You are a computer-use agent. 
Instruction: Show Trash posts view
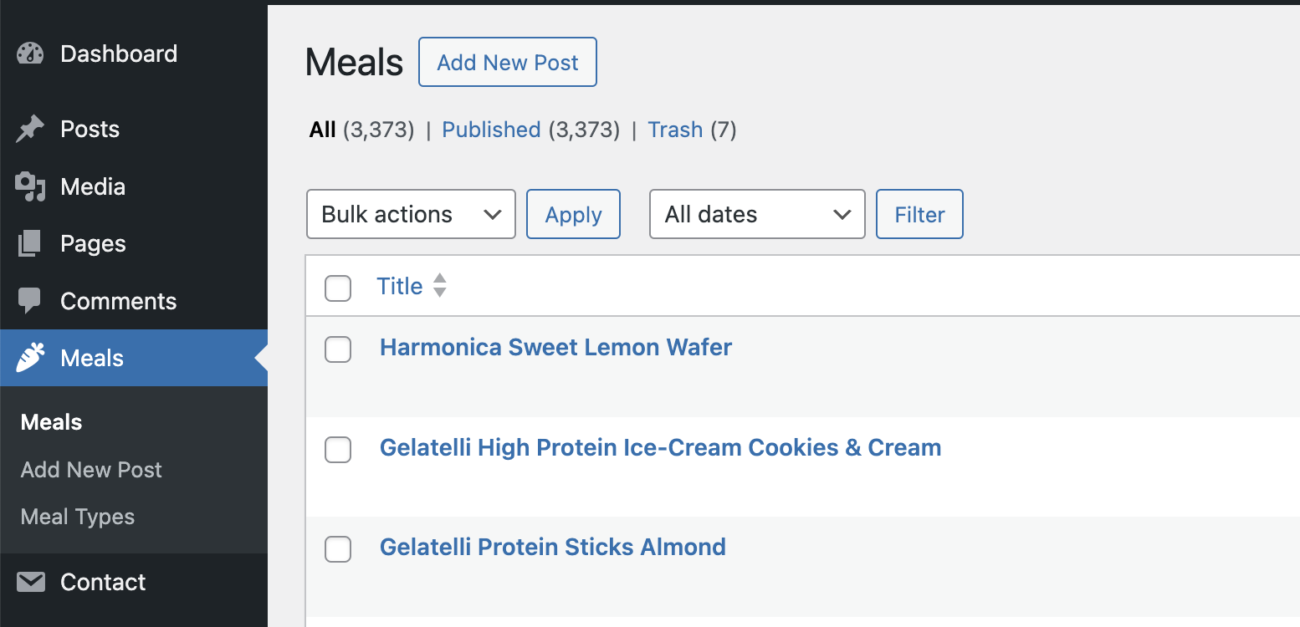[675, 130]
